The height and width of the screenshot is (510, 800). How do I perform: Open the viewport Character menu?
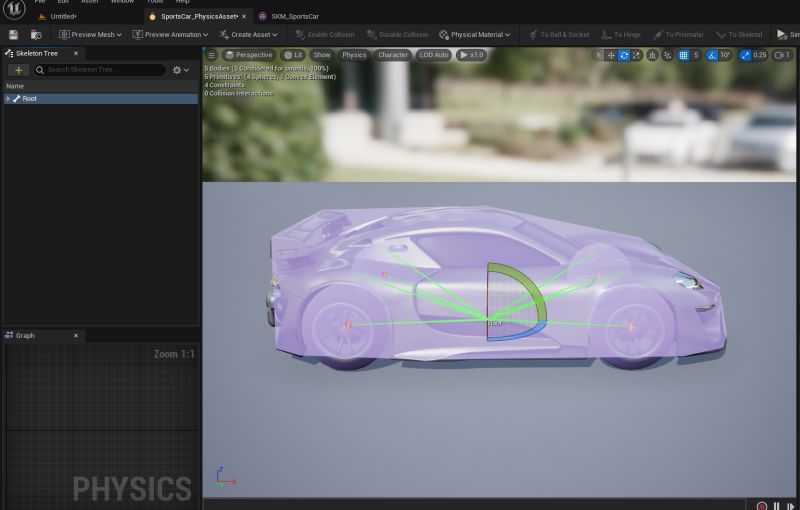coord(392,55)
